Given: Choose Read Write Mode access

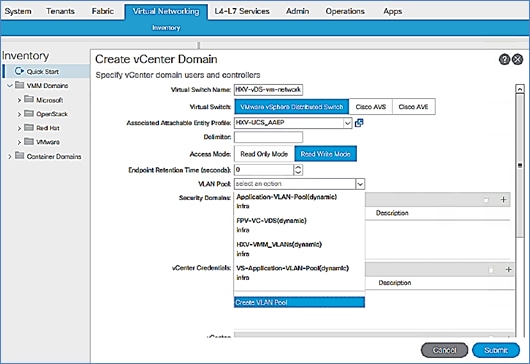Looking at the screenshot, I should point(326,154).
